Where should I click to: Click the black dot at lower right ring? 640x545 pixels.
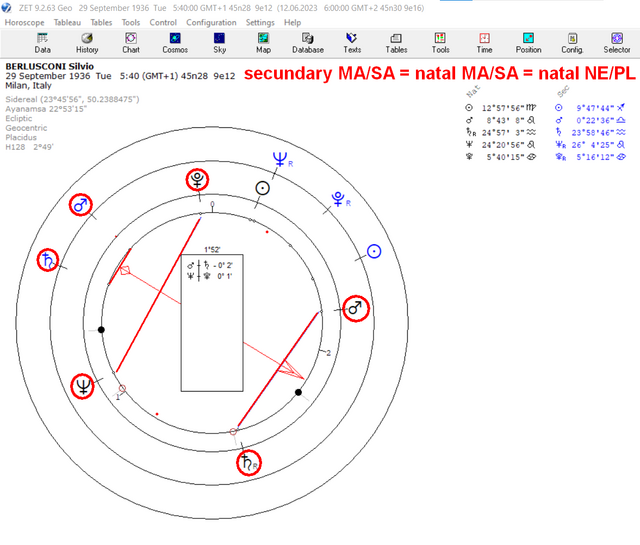point(298,392)
